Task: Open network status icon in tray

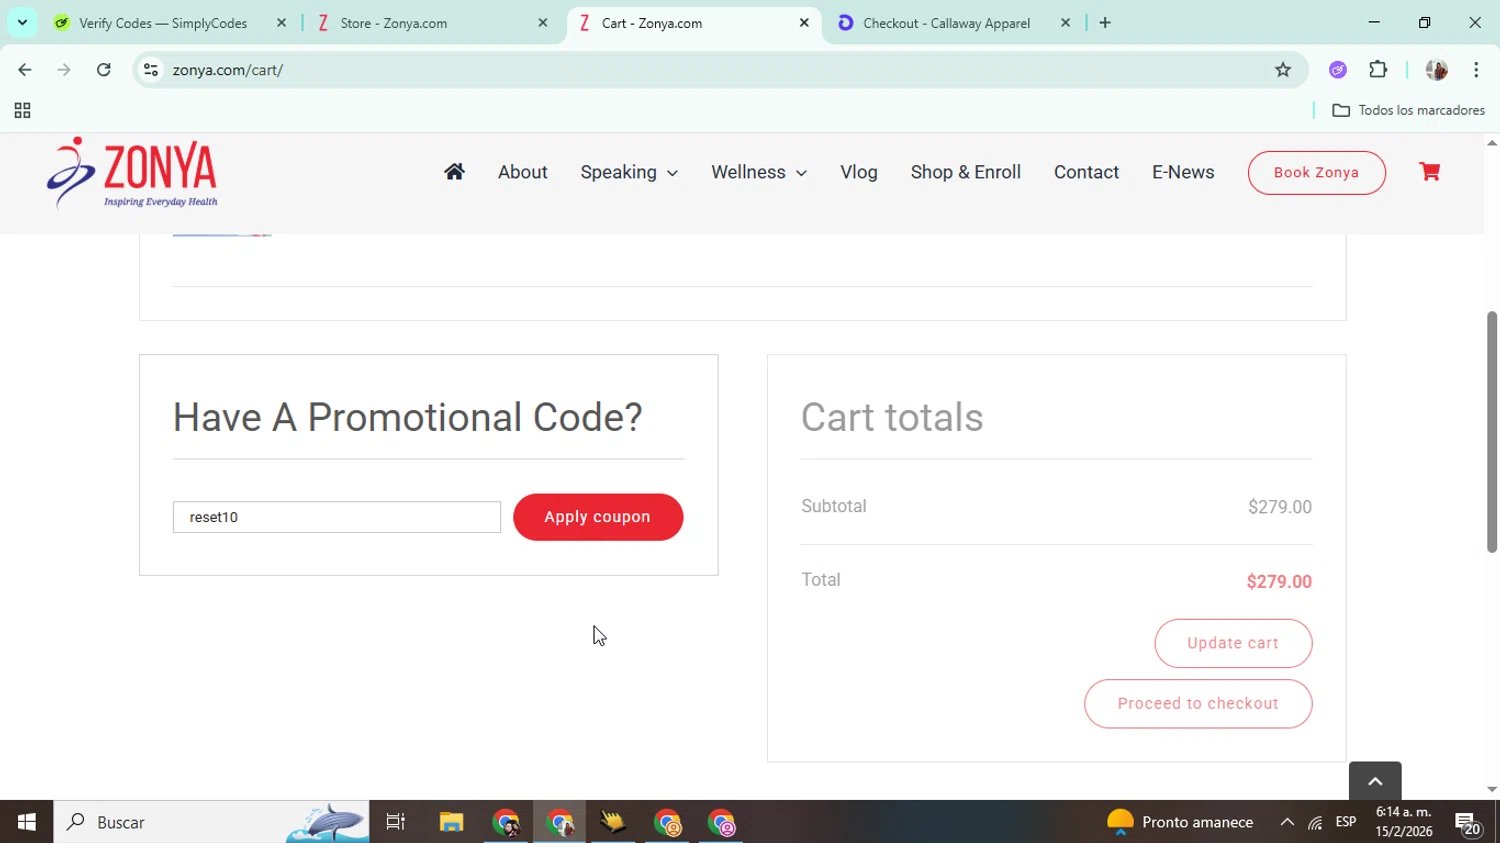Action: click(1315, 823)
